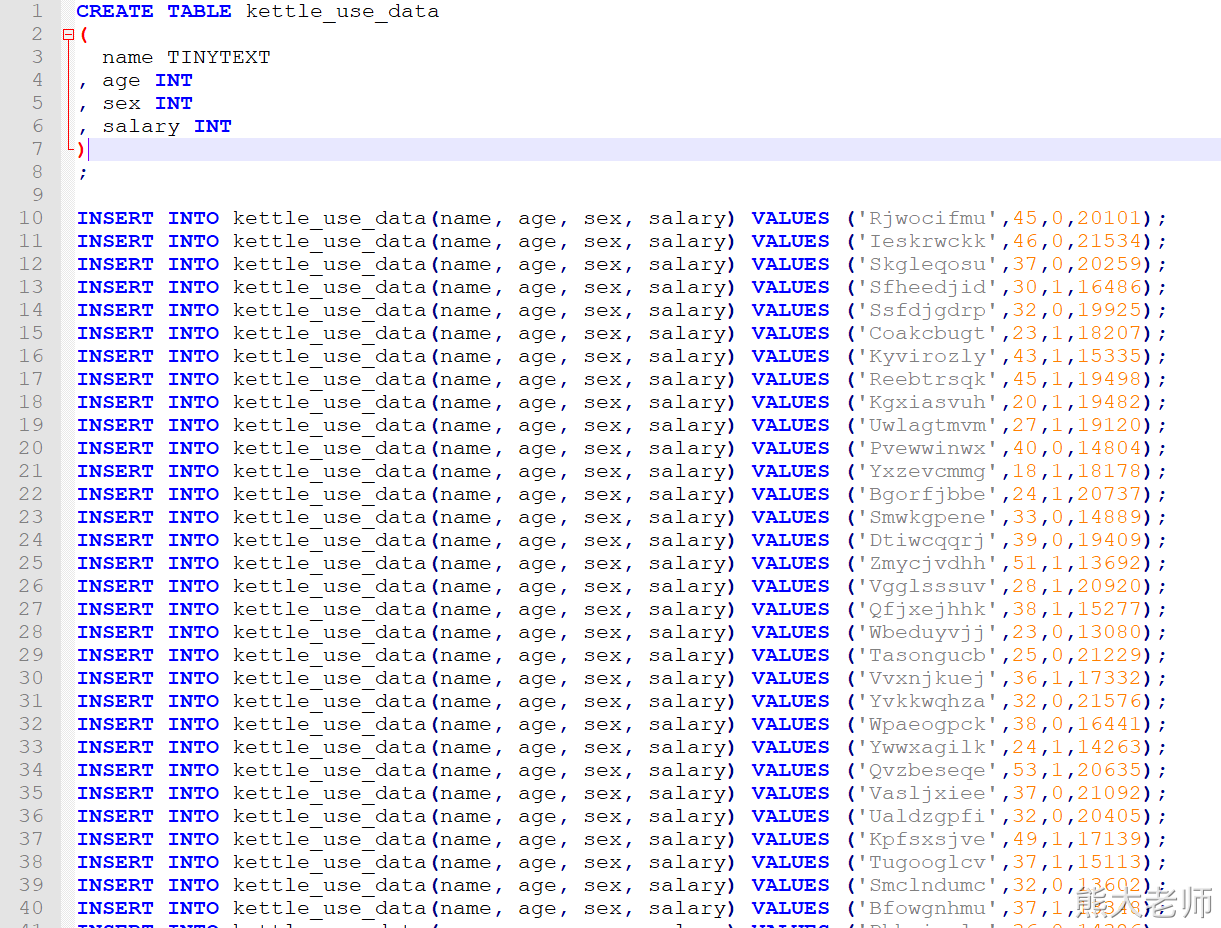Click the salary value 21229 on line 29
This screenshot has width=1221, height=928.
[1109, 656]
